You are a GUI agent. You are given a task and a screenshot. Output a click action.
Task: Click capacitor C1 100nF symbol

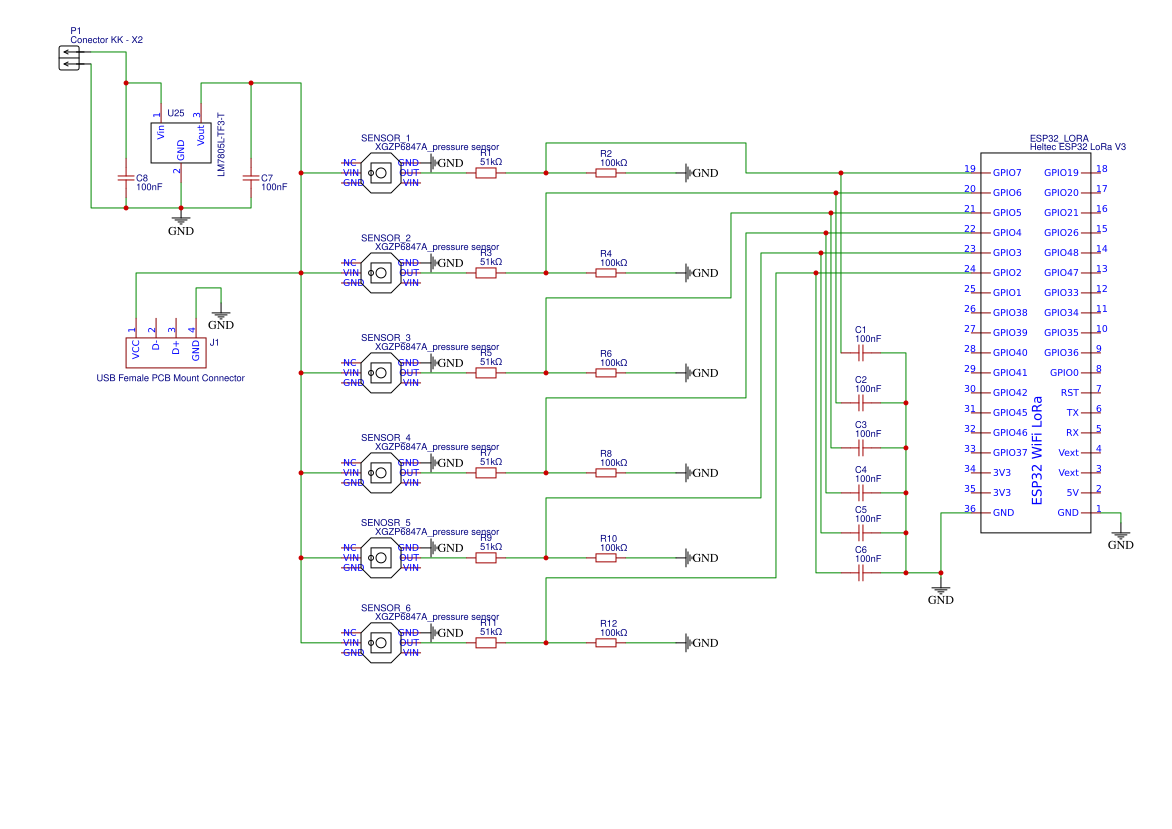[861, 353]
